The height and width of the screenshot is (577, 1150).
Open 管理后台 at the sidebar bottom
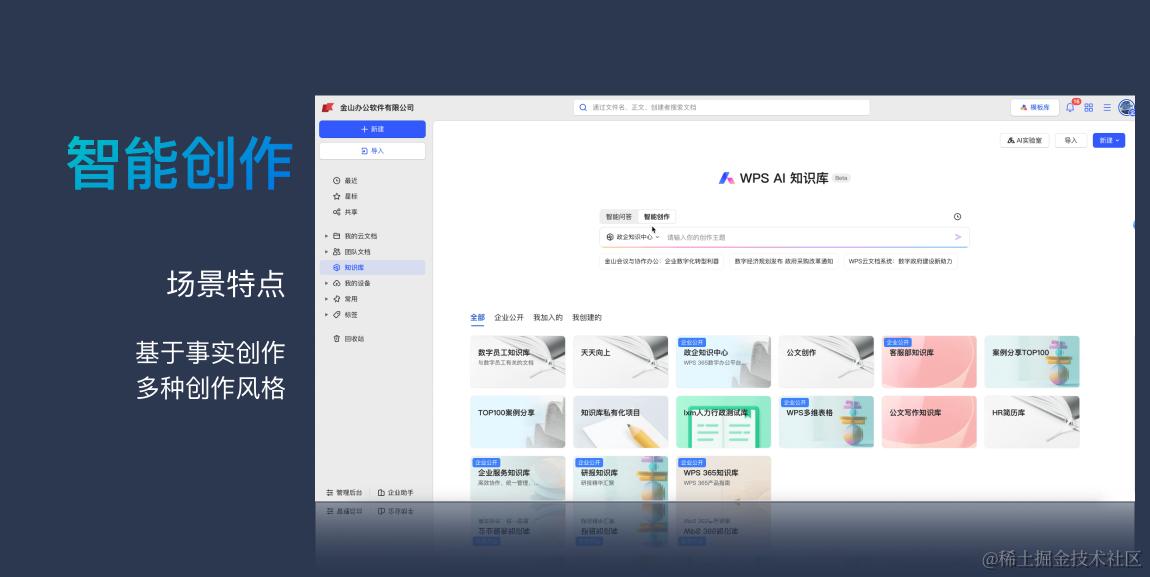[344, 493]
